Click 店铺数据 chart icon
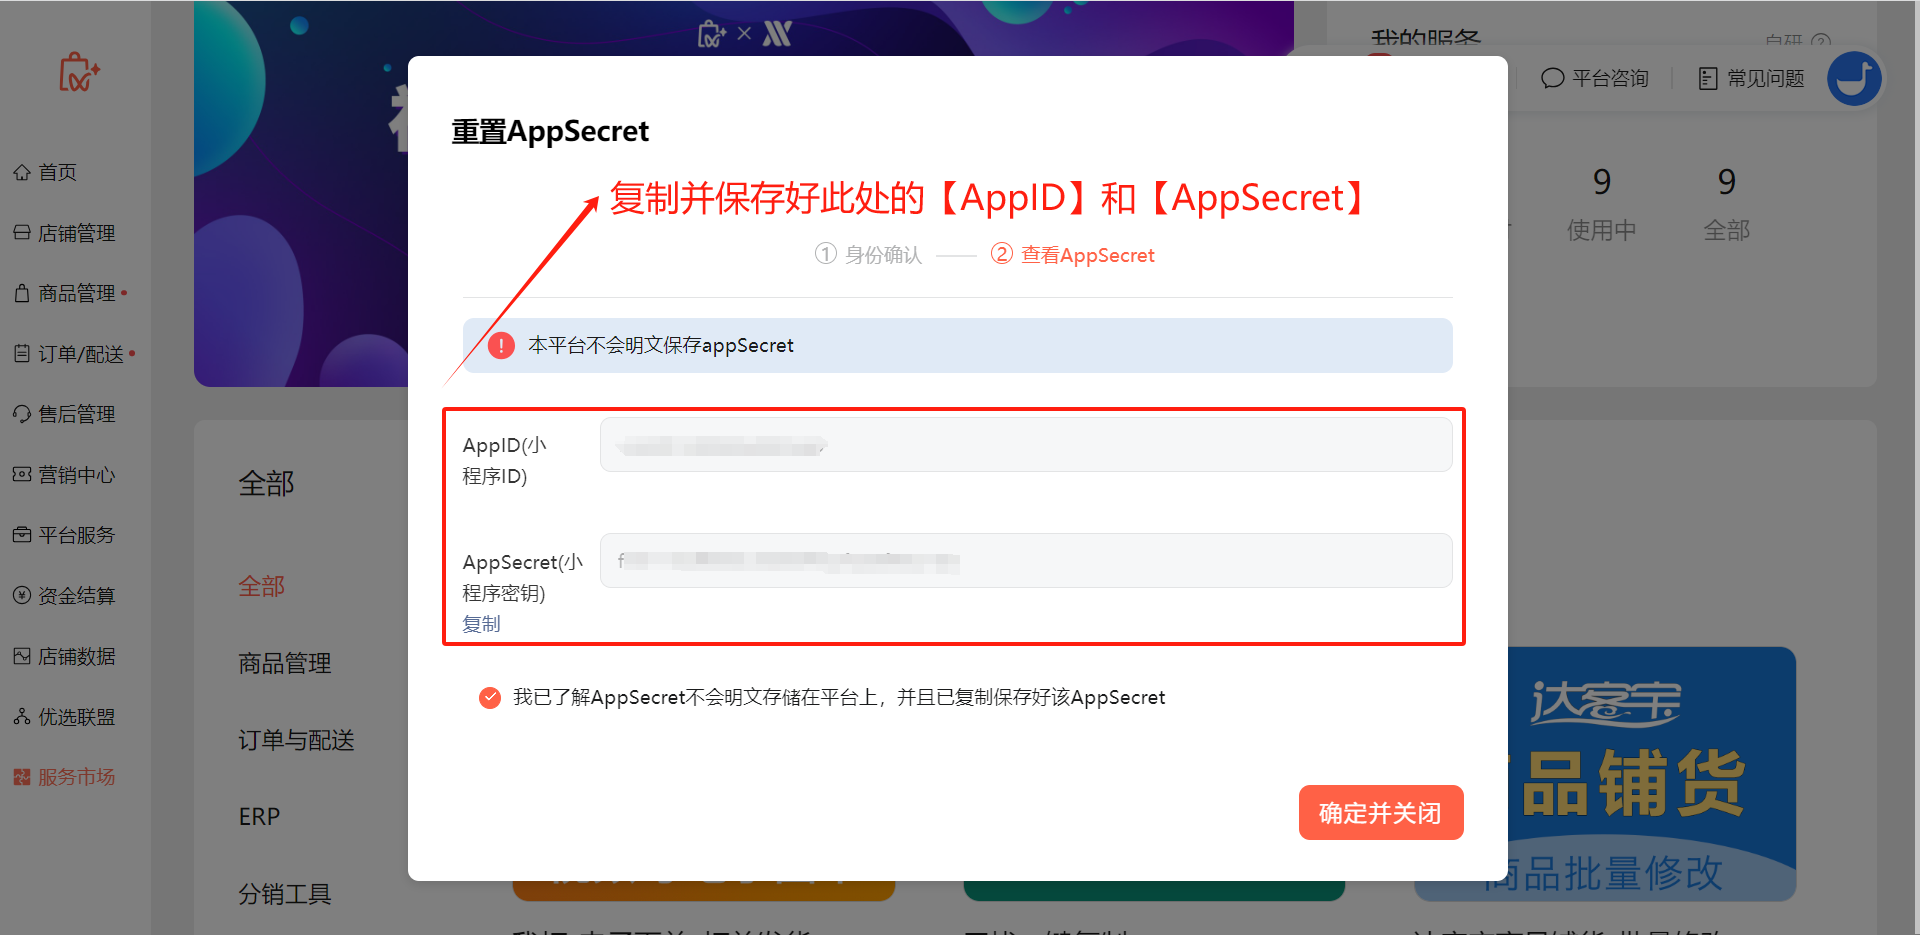This screenshot has height=935, width=1920. point(22,656)
